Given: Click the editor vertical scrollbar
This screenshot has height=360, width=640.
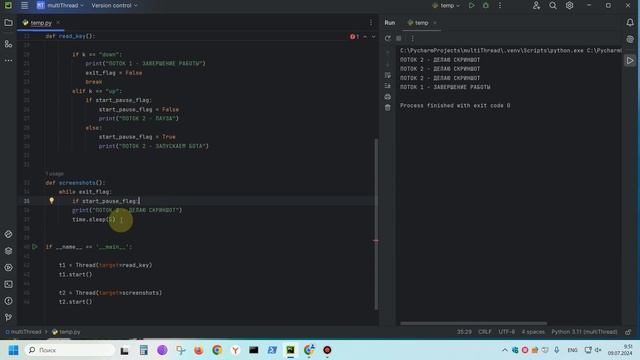Looking at the screenshot, I should point(376,224).
